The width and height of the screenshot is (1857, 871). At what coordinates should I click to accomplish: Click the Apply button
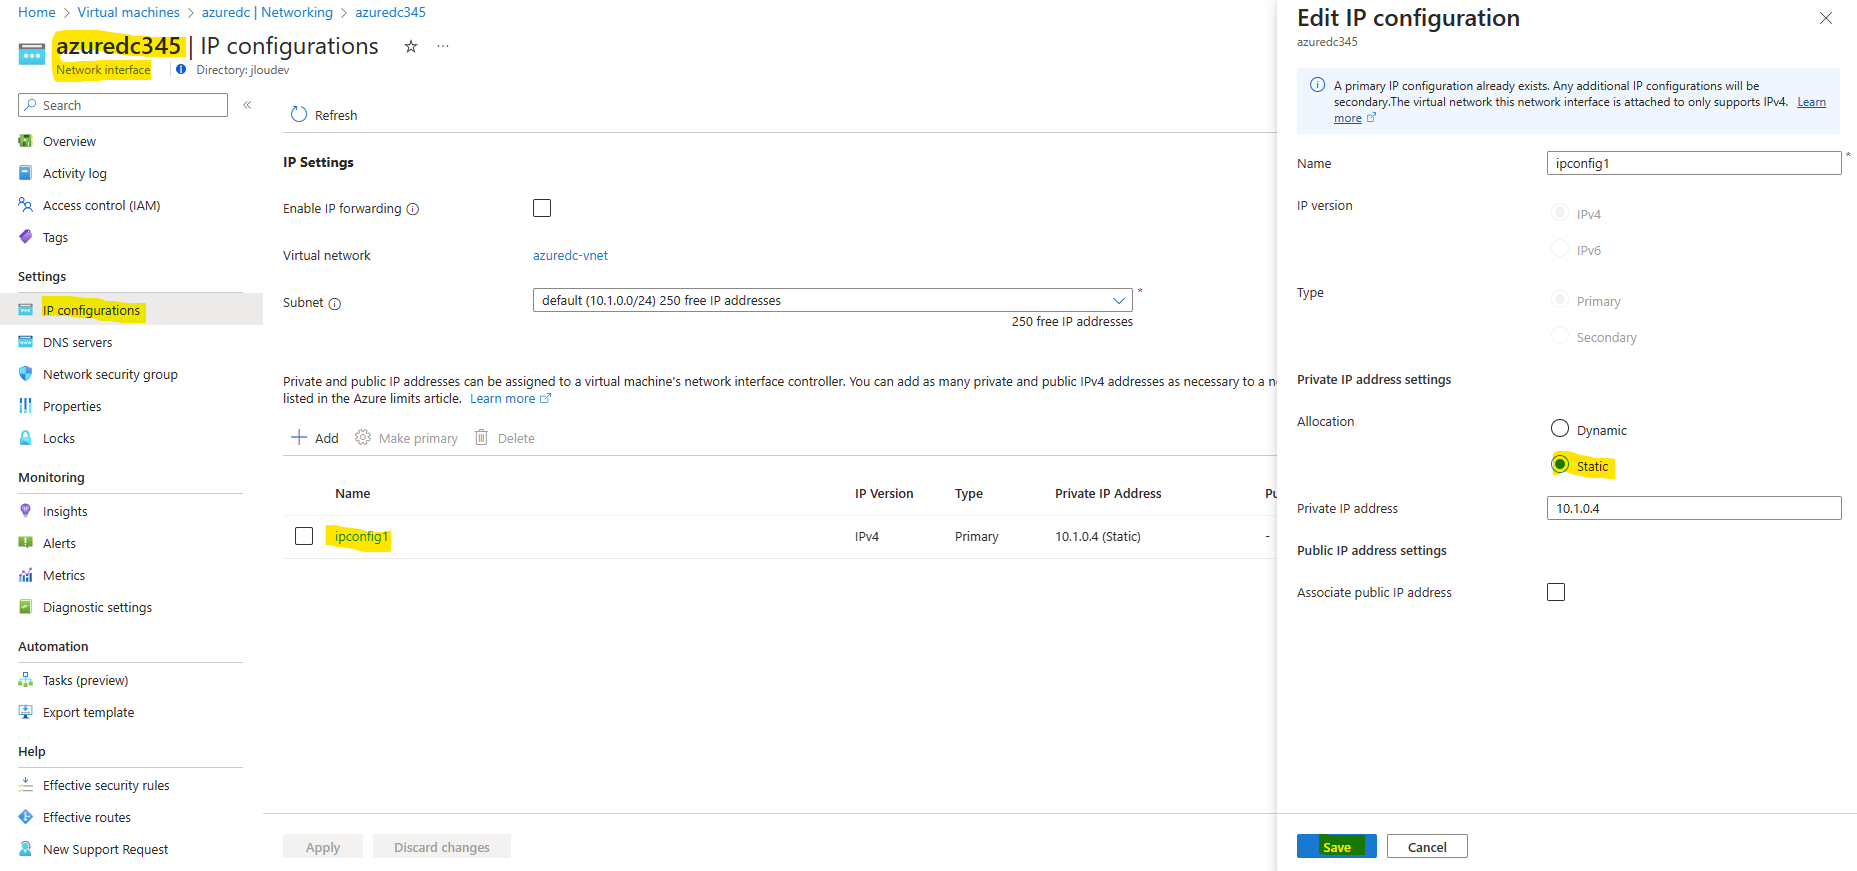[x=323, y=846]
